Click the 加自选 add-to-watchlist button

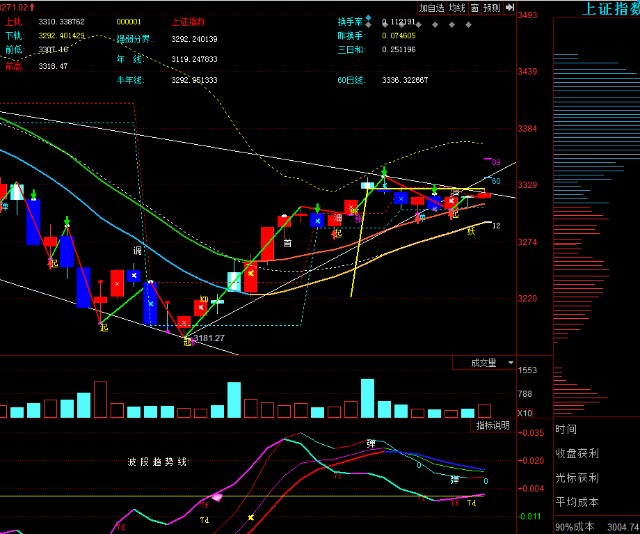click(432, 8)
